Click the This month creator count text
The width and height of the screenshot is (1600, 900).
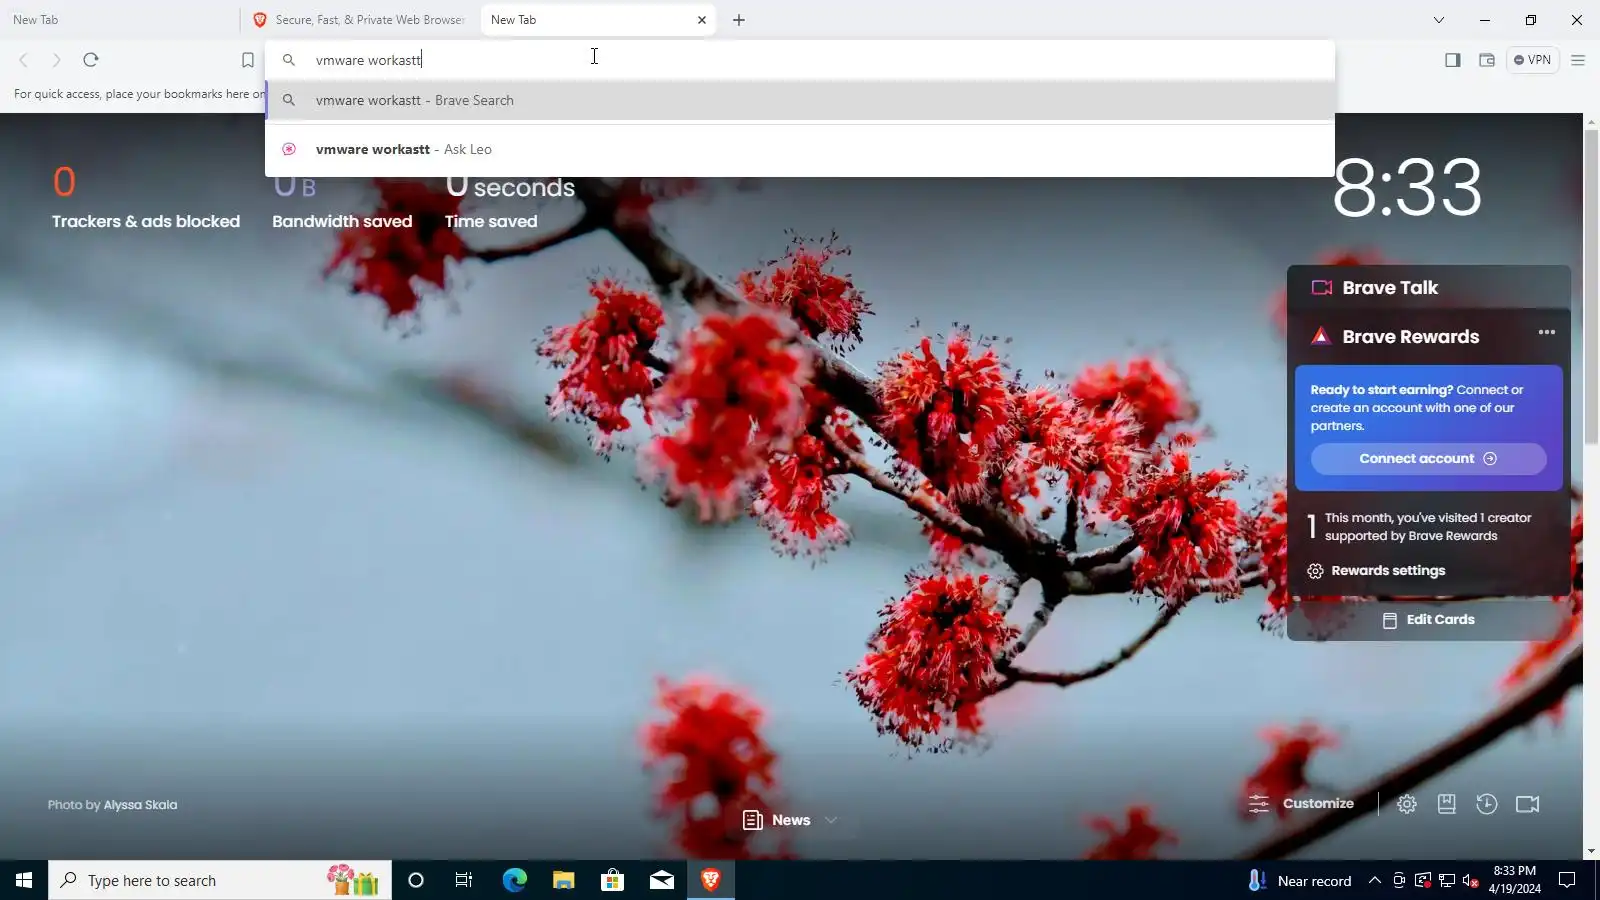pyautogui.click(x=1428, y=527)
